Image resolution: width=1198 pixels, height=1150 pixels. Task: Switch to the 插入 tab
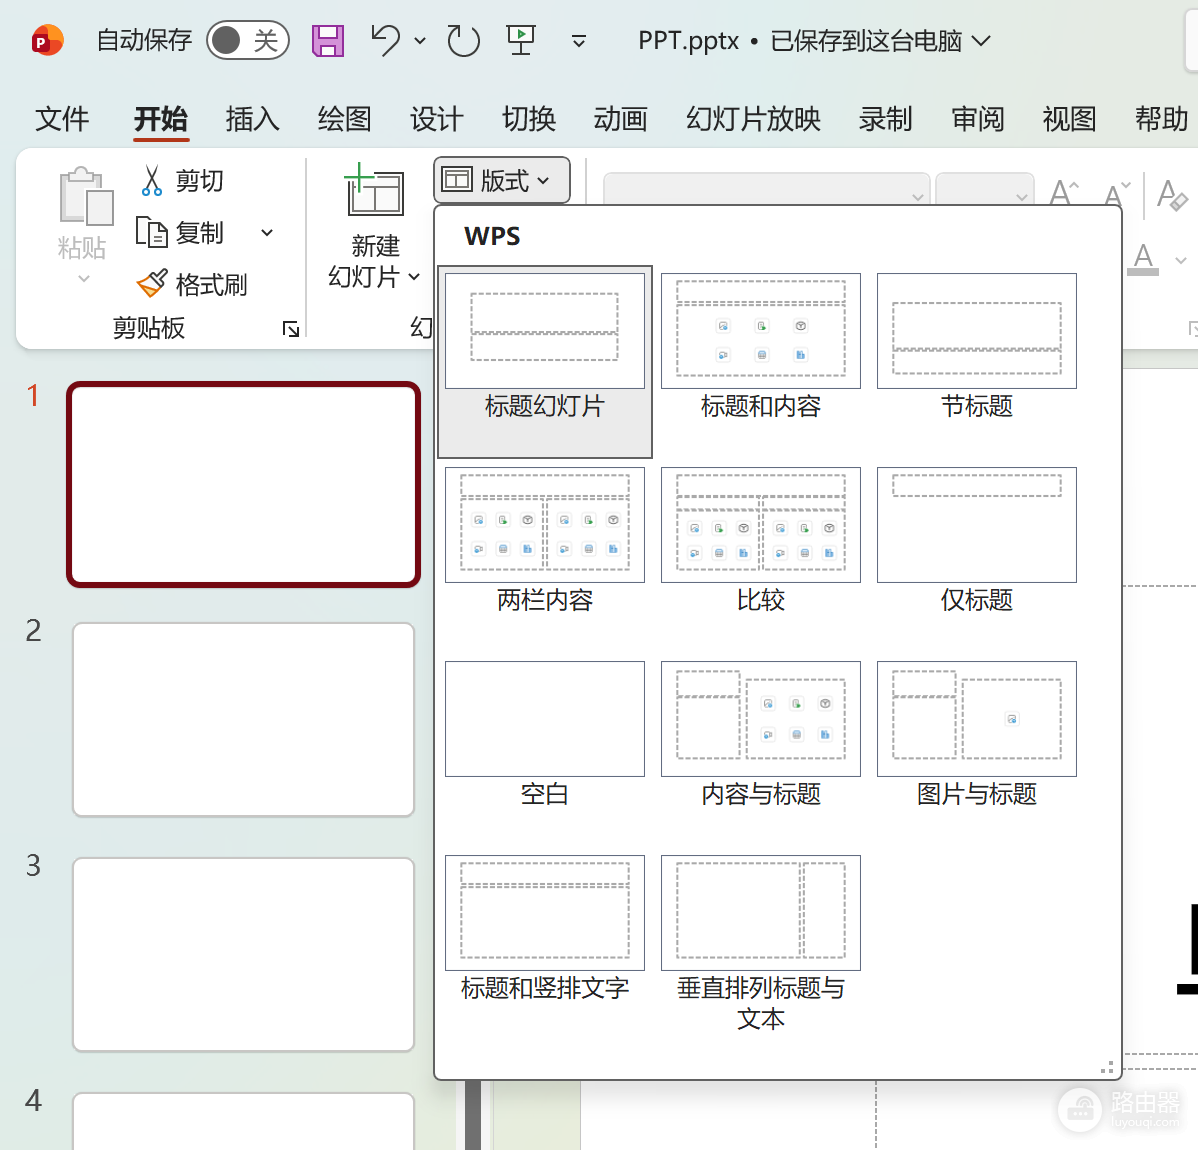(253, 119)
